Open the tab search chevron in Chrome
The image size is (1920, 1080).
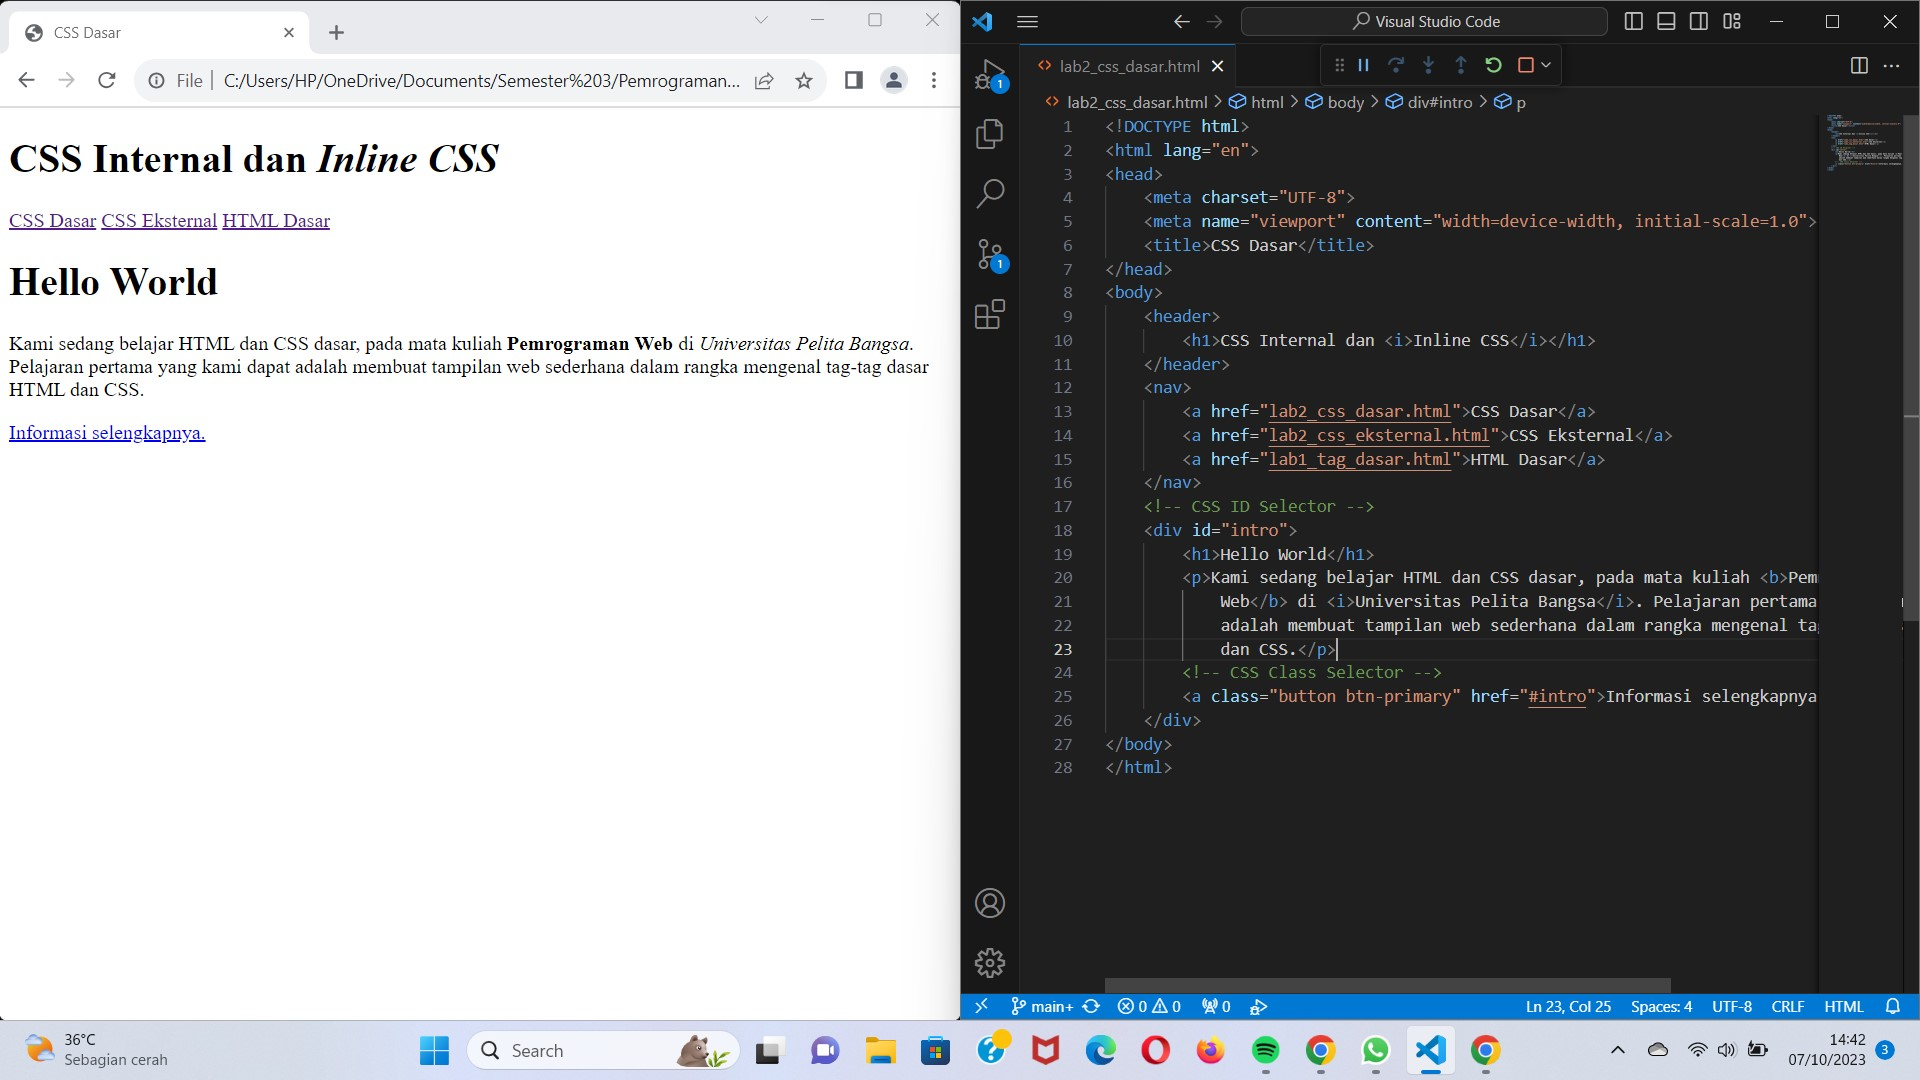click(x=762, y=20)
